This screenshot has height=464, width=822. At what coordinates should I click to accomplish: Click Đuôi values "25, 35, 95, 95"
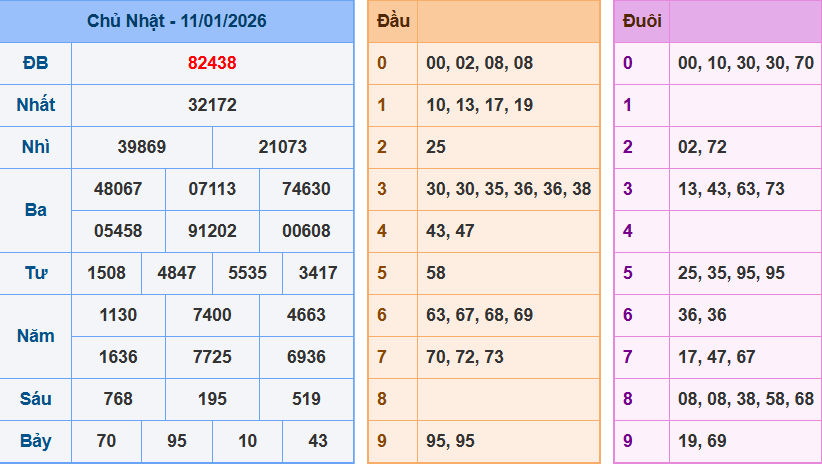click(731, 273)
